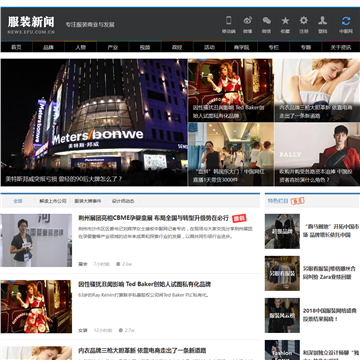Open the lingerie brand article headline in list
The width and height of the screenshot is (360, 360).
point(142,351)
